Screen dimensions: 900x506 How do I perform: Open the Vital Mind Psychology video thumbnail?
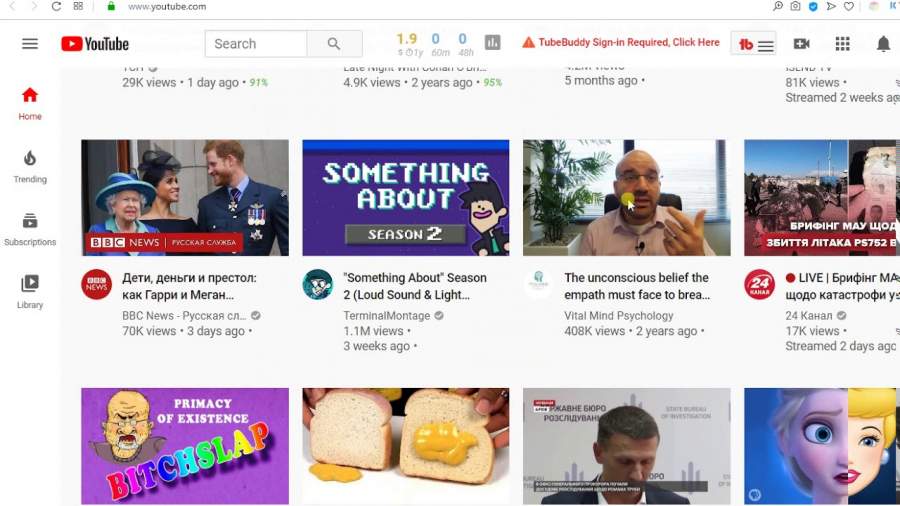(627, 197)
